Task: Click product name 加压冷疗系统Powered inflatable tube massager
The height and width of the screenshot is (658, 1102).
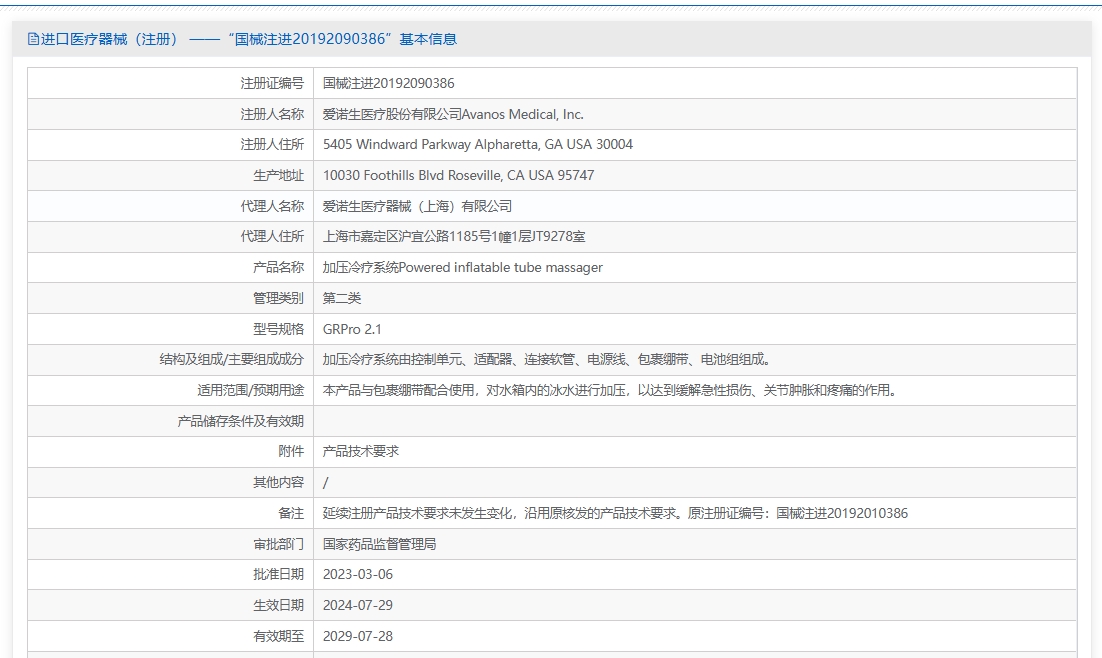Action: tap(462, 268)
